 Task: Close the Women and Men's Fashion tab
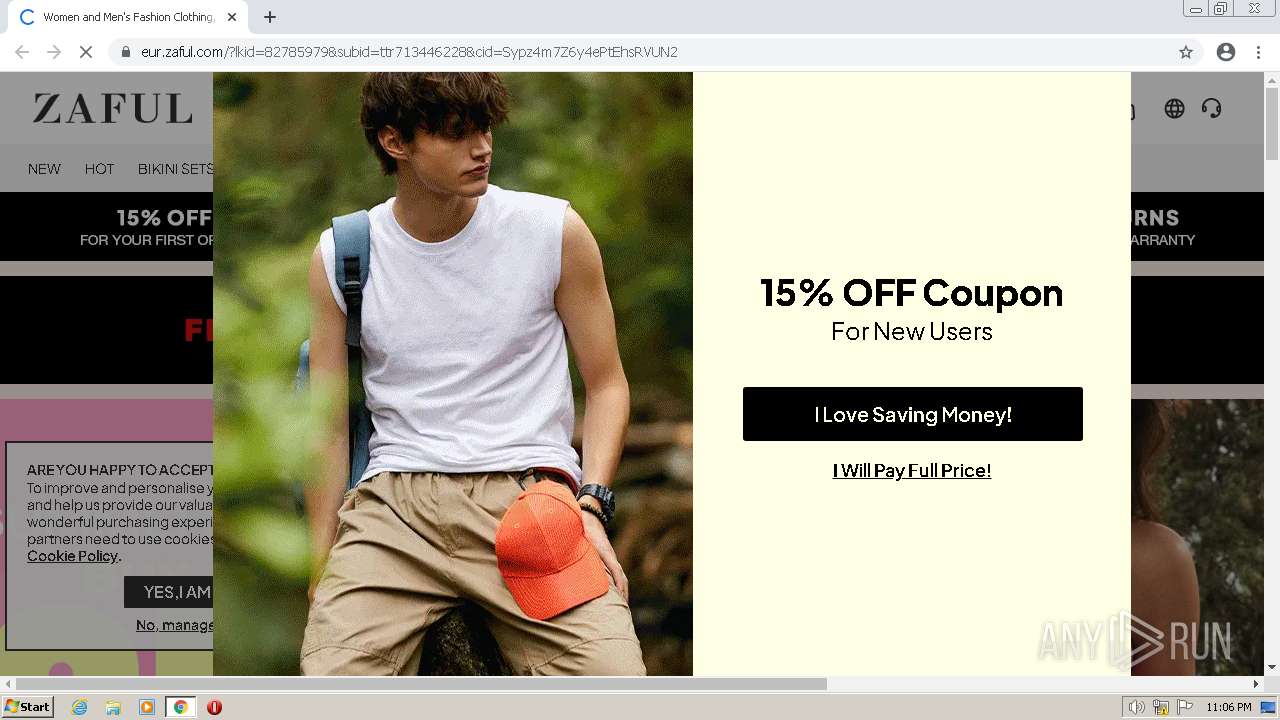pyautogui.click(x=232, y=17)
